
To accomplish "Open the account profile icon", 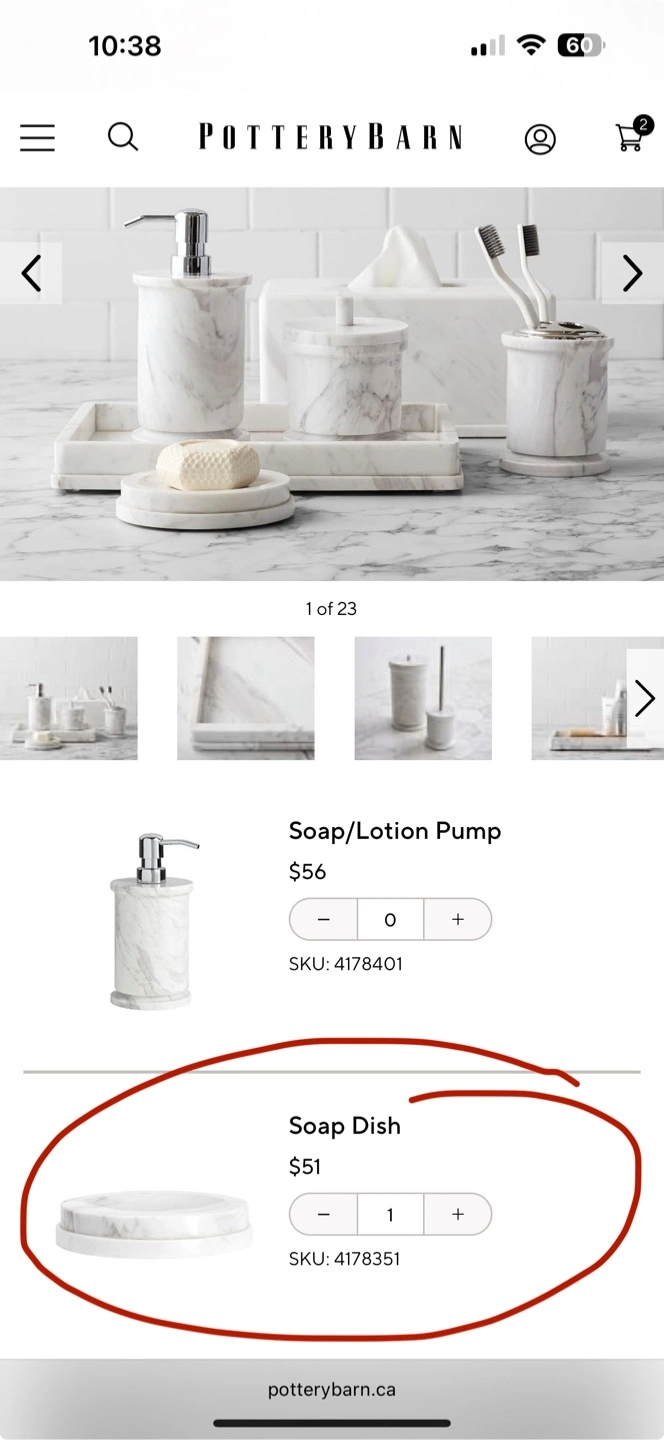I will pos(540,139).
